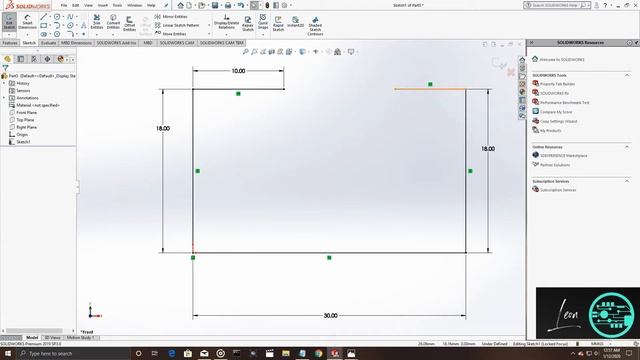Open the DisplayManager tab
640x360 pixels.
(60, 59)
